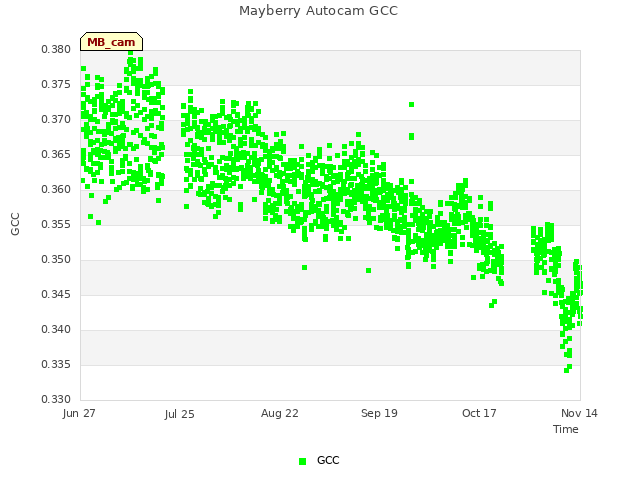This screenshot has height=480, width=640.
Task: Click the Jun 27 x-axis label
Action: [79, 413]
